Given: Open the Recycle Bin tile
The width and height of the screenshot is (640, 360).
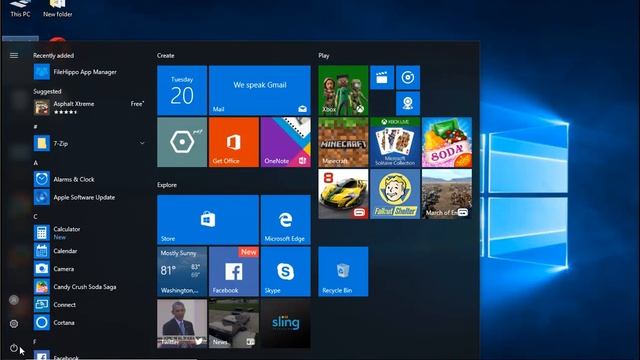Looking at the screenshot, I should click(x=343, y=271).
